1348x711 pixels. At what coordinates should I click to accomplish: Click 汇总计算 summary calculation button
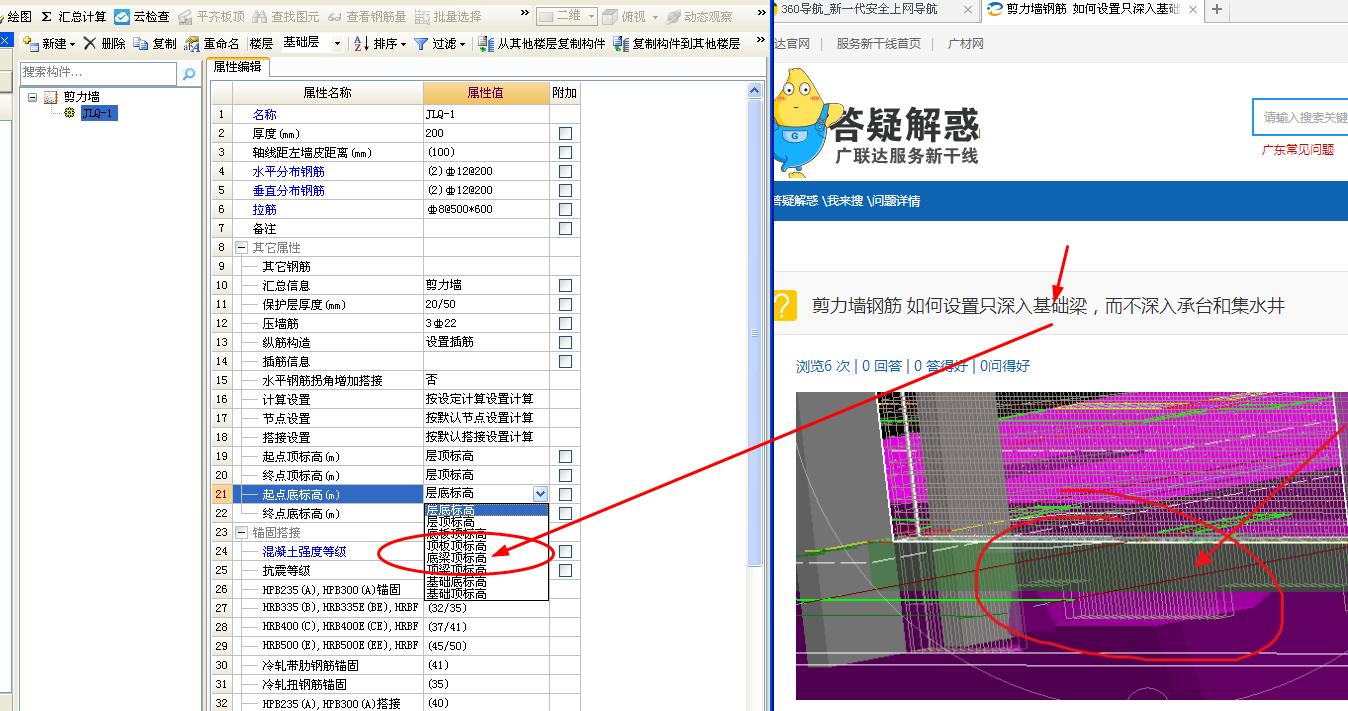click(74, 17)
